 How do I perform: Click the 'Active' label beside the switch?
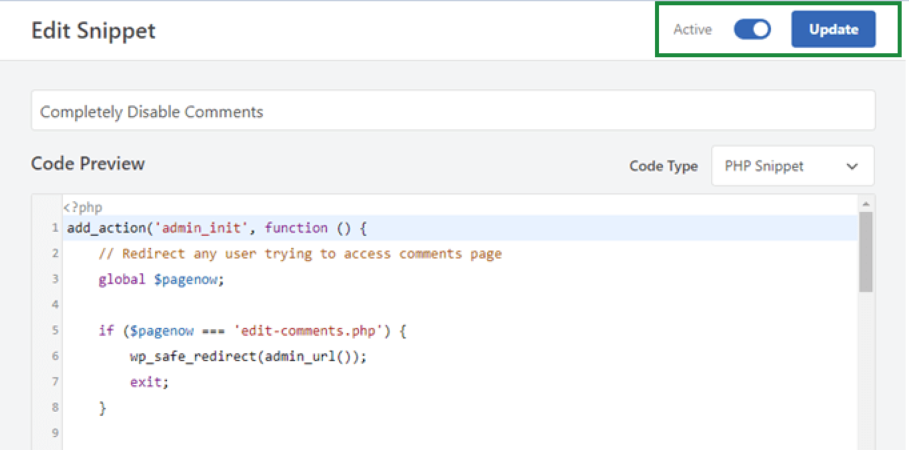[692, 30]
